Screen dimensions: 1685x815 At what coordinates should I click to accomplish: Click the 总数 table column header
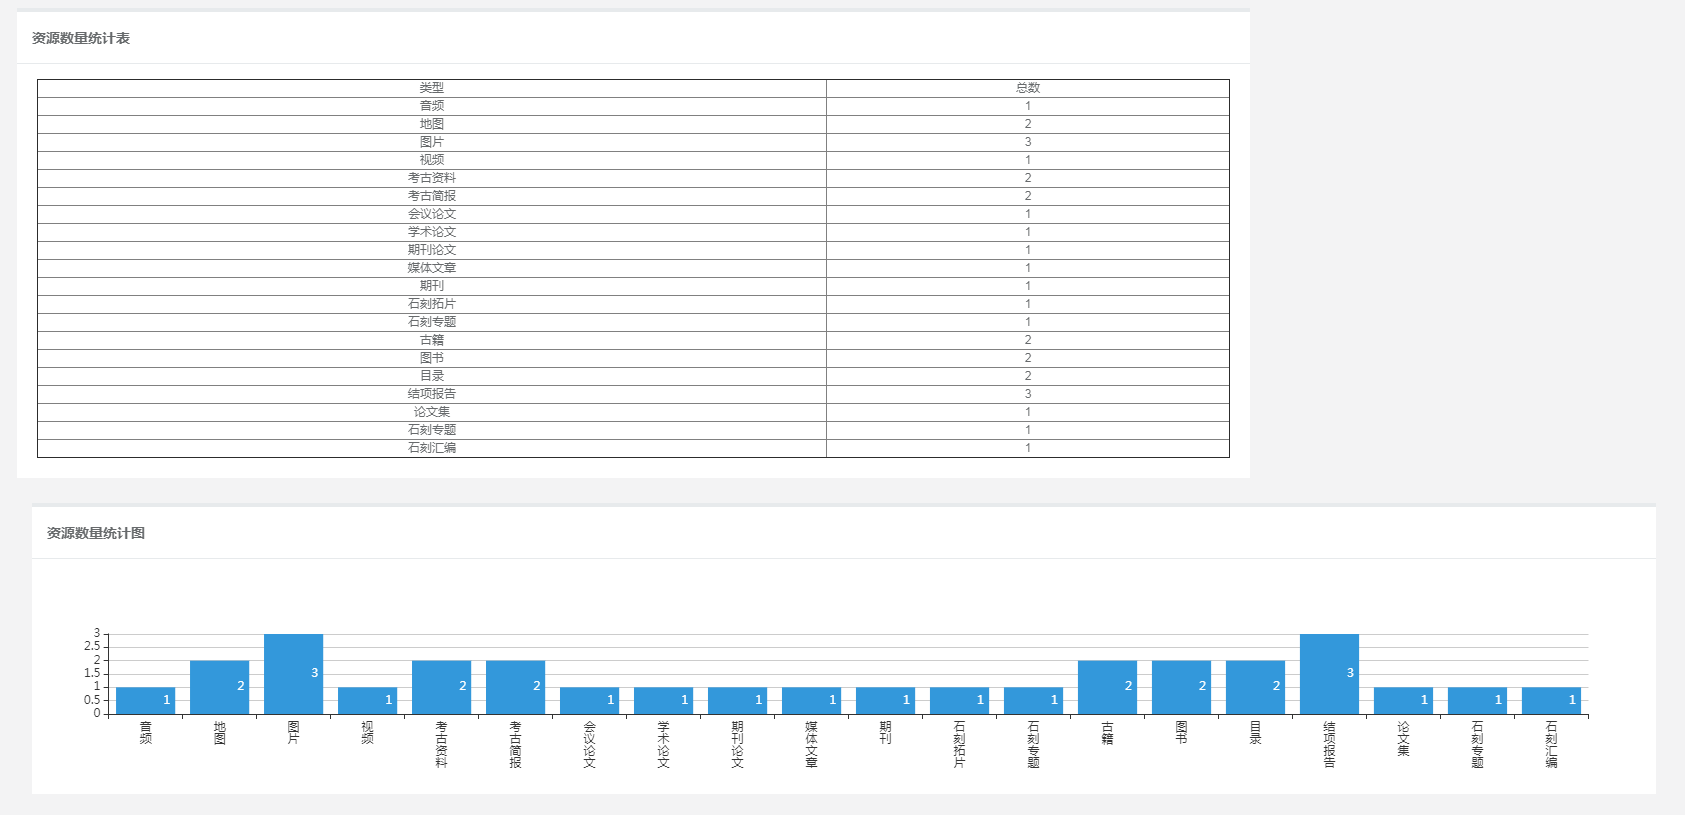click(1028, 88)
